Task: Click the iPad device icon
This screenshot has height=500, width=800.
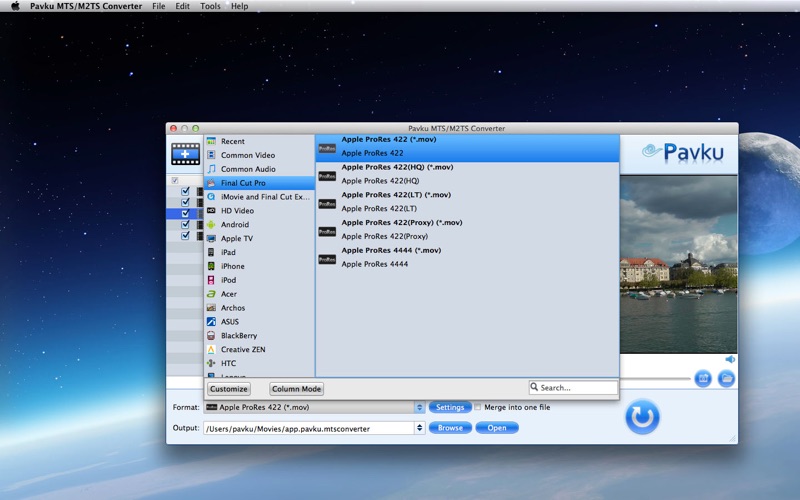Action: 211,252
